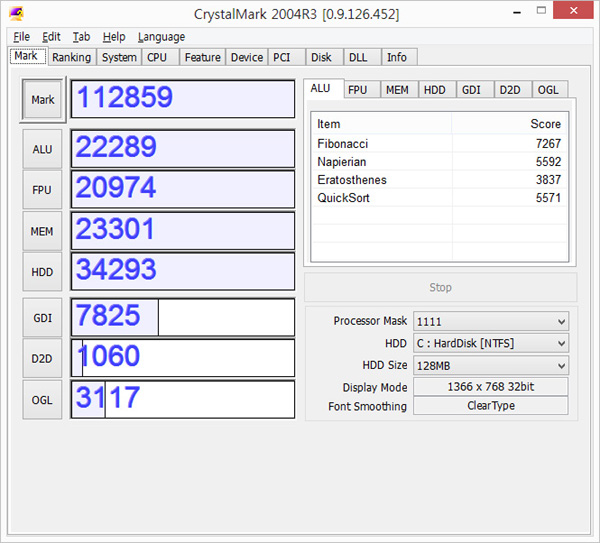Select the OGL results tab
This screenshot has width=600, height=543.
click(x=548, y=90)
